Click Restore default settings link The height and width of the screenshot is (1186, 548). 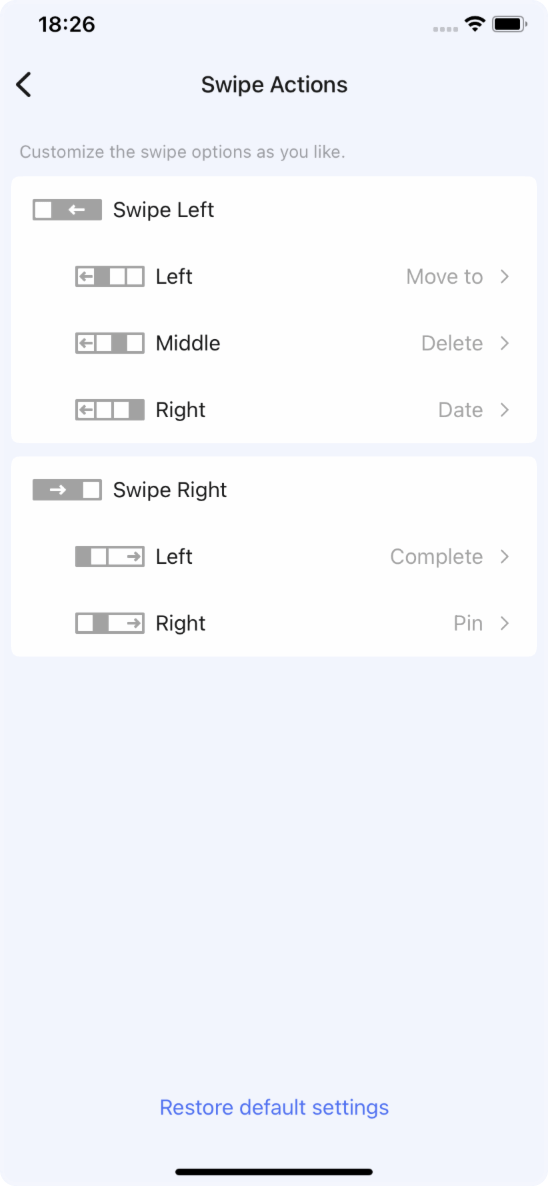coord(274,1107)
